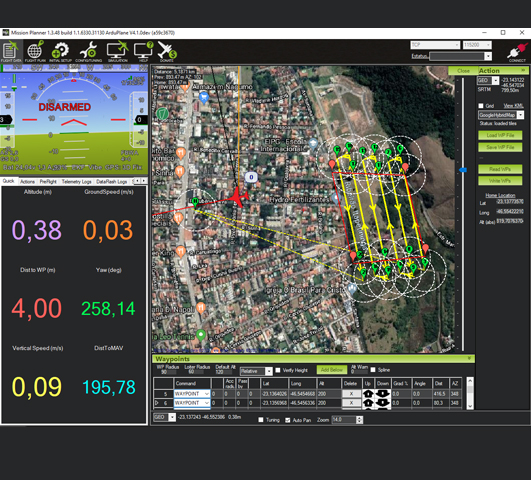Delete waypoint 5 with X button
Viewport: 531px width, 480px height.
[351, 394]
